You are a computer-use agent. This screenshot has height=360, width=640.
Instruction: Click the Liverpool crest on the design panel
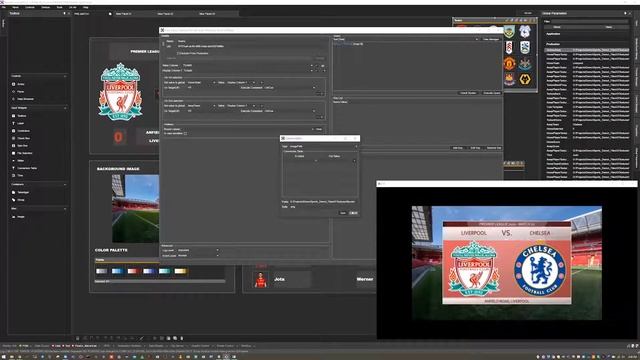pyautogui.click(x=120, y=91)
